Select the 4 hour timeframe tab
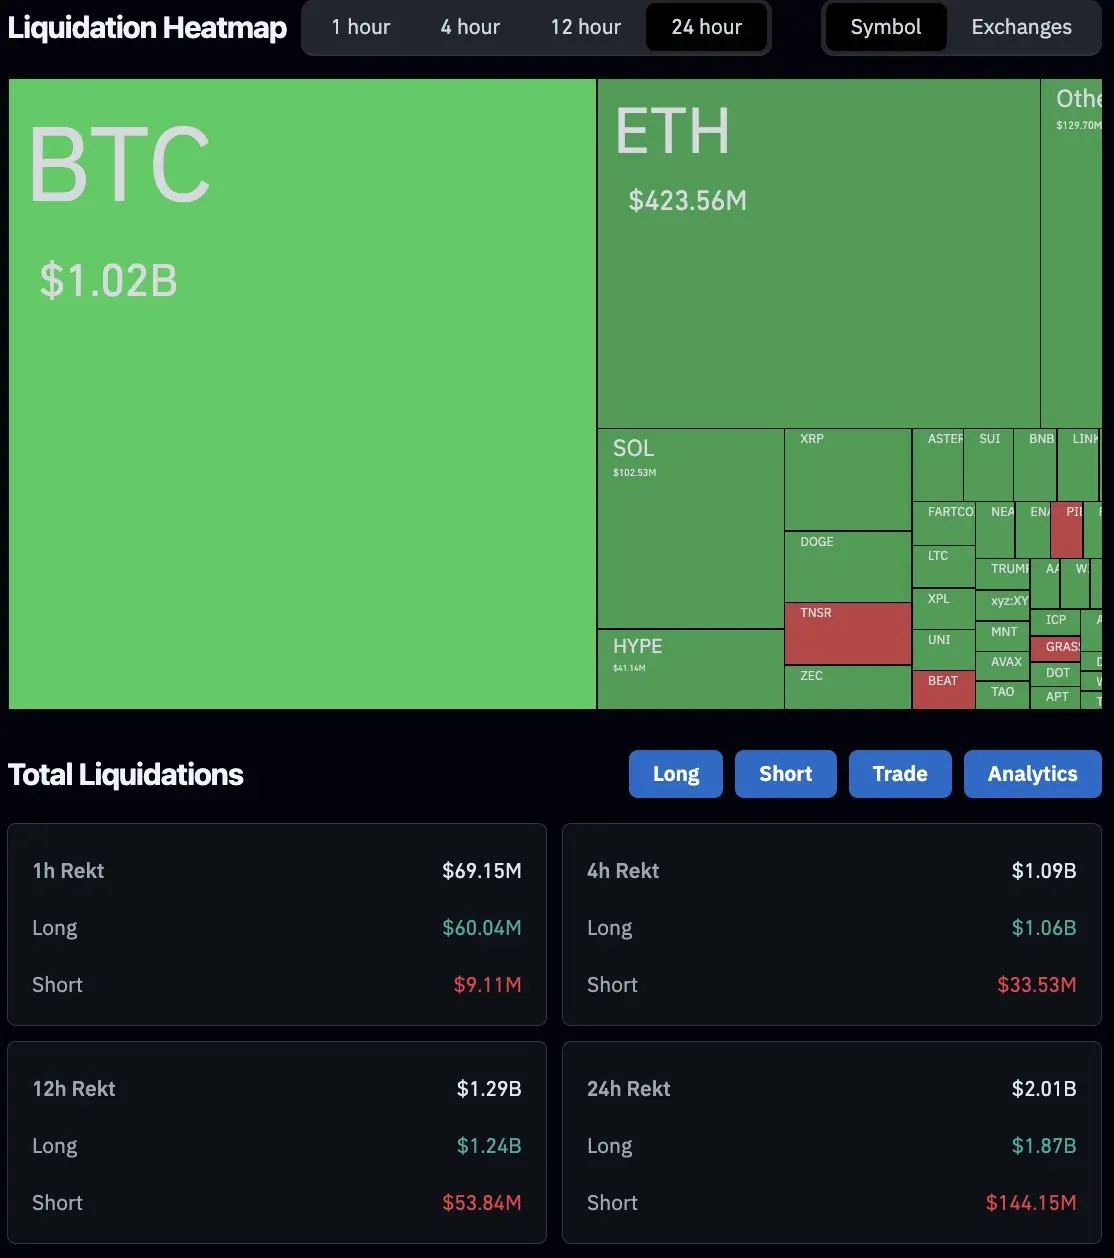 (470, 27)
